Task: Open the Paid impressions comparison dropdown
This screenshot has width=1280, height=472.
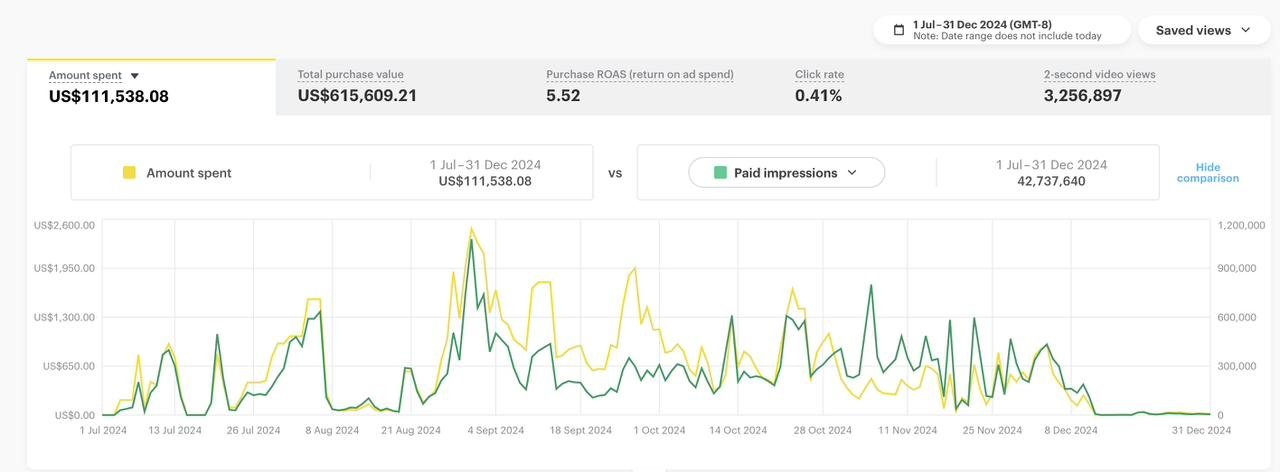Action: 786,173
